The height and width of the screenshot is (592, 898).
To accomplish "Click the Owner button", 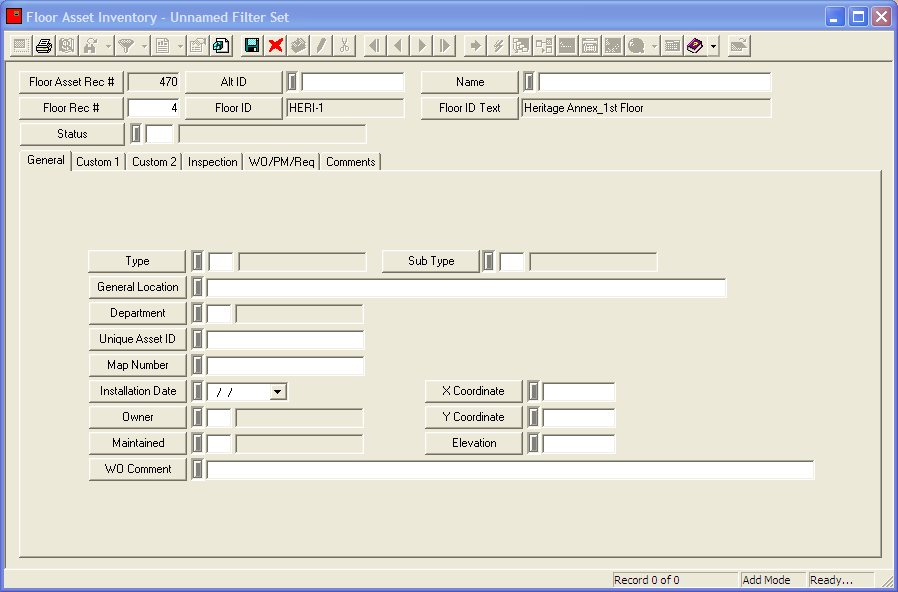I will (138, 417).
